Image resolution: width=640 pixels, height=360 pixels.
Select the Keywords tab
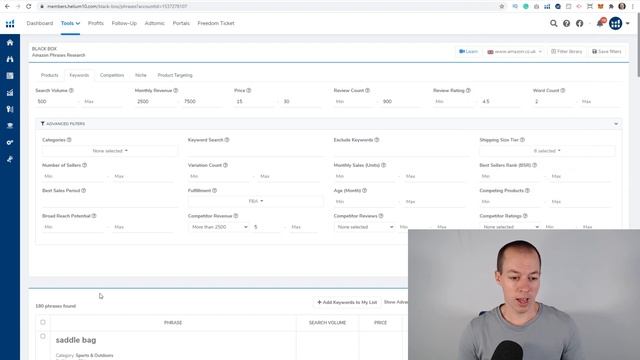pyautogui.click(x=79, y=75)
